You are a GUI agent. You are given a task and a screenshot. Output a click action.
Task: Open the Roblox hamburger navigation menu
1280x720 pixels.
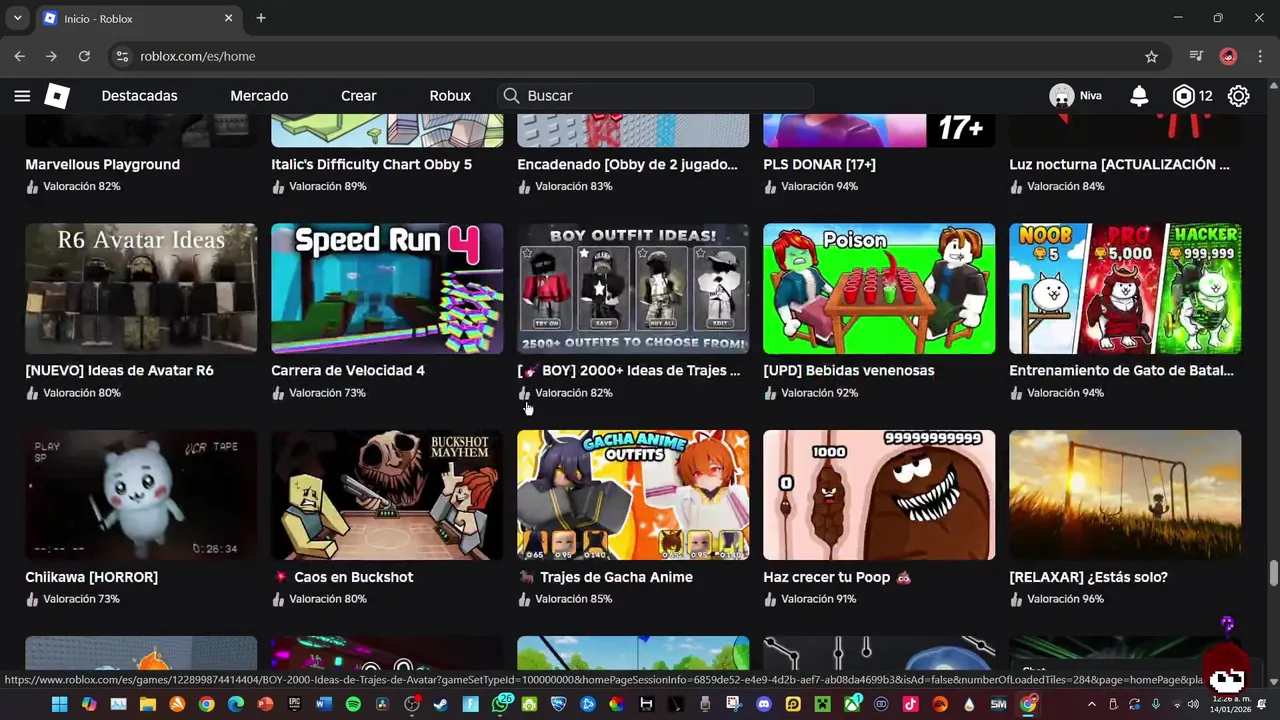22,96
